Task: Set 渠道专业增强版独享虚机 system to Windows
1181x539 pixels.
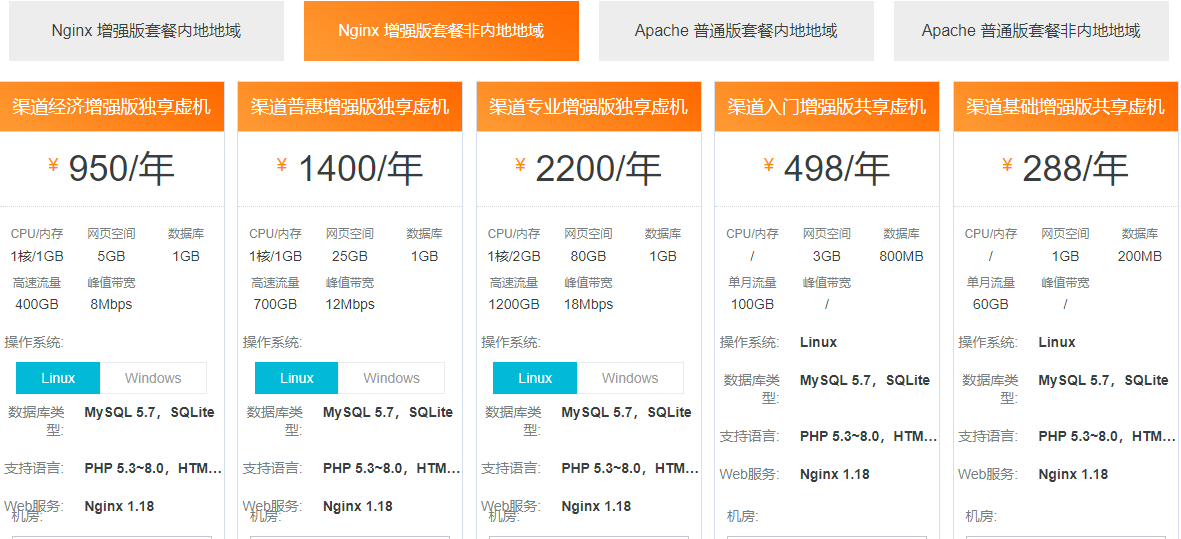Action: (x=630, y=378)
